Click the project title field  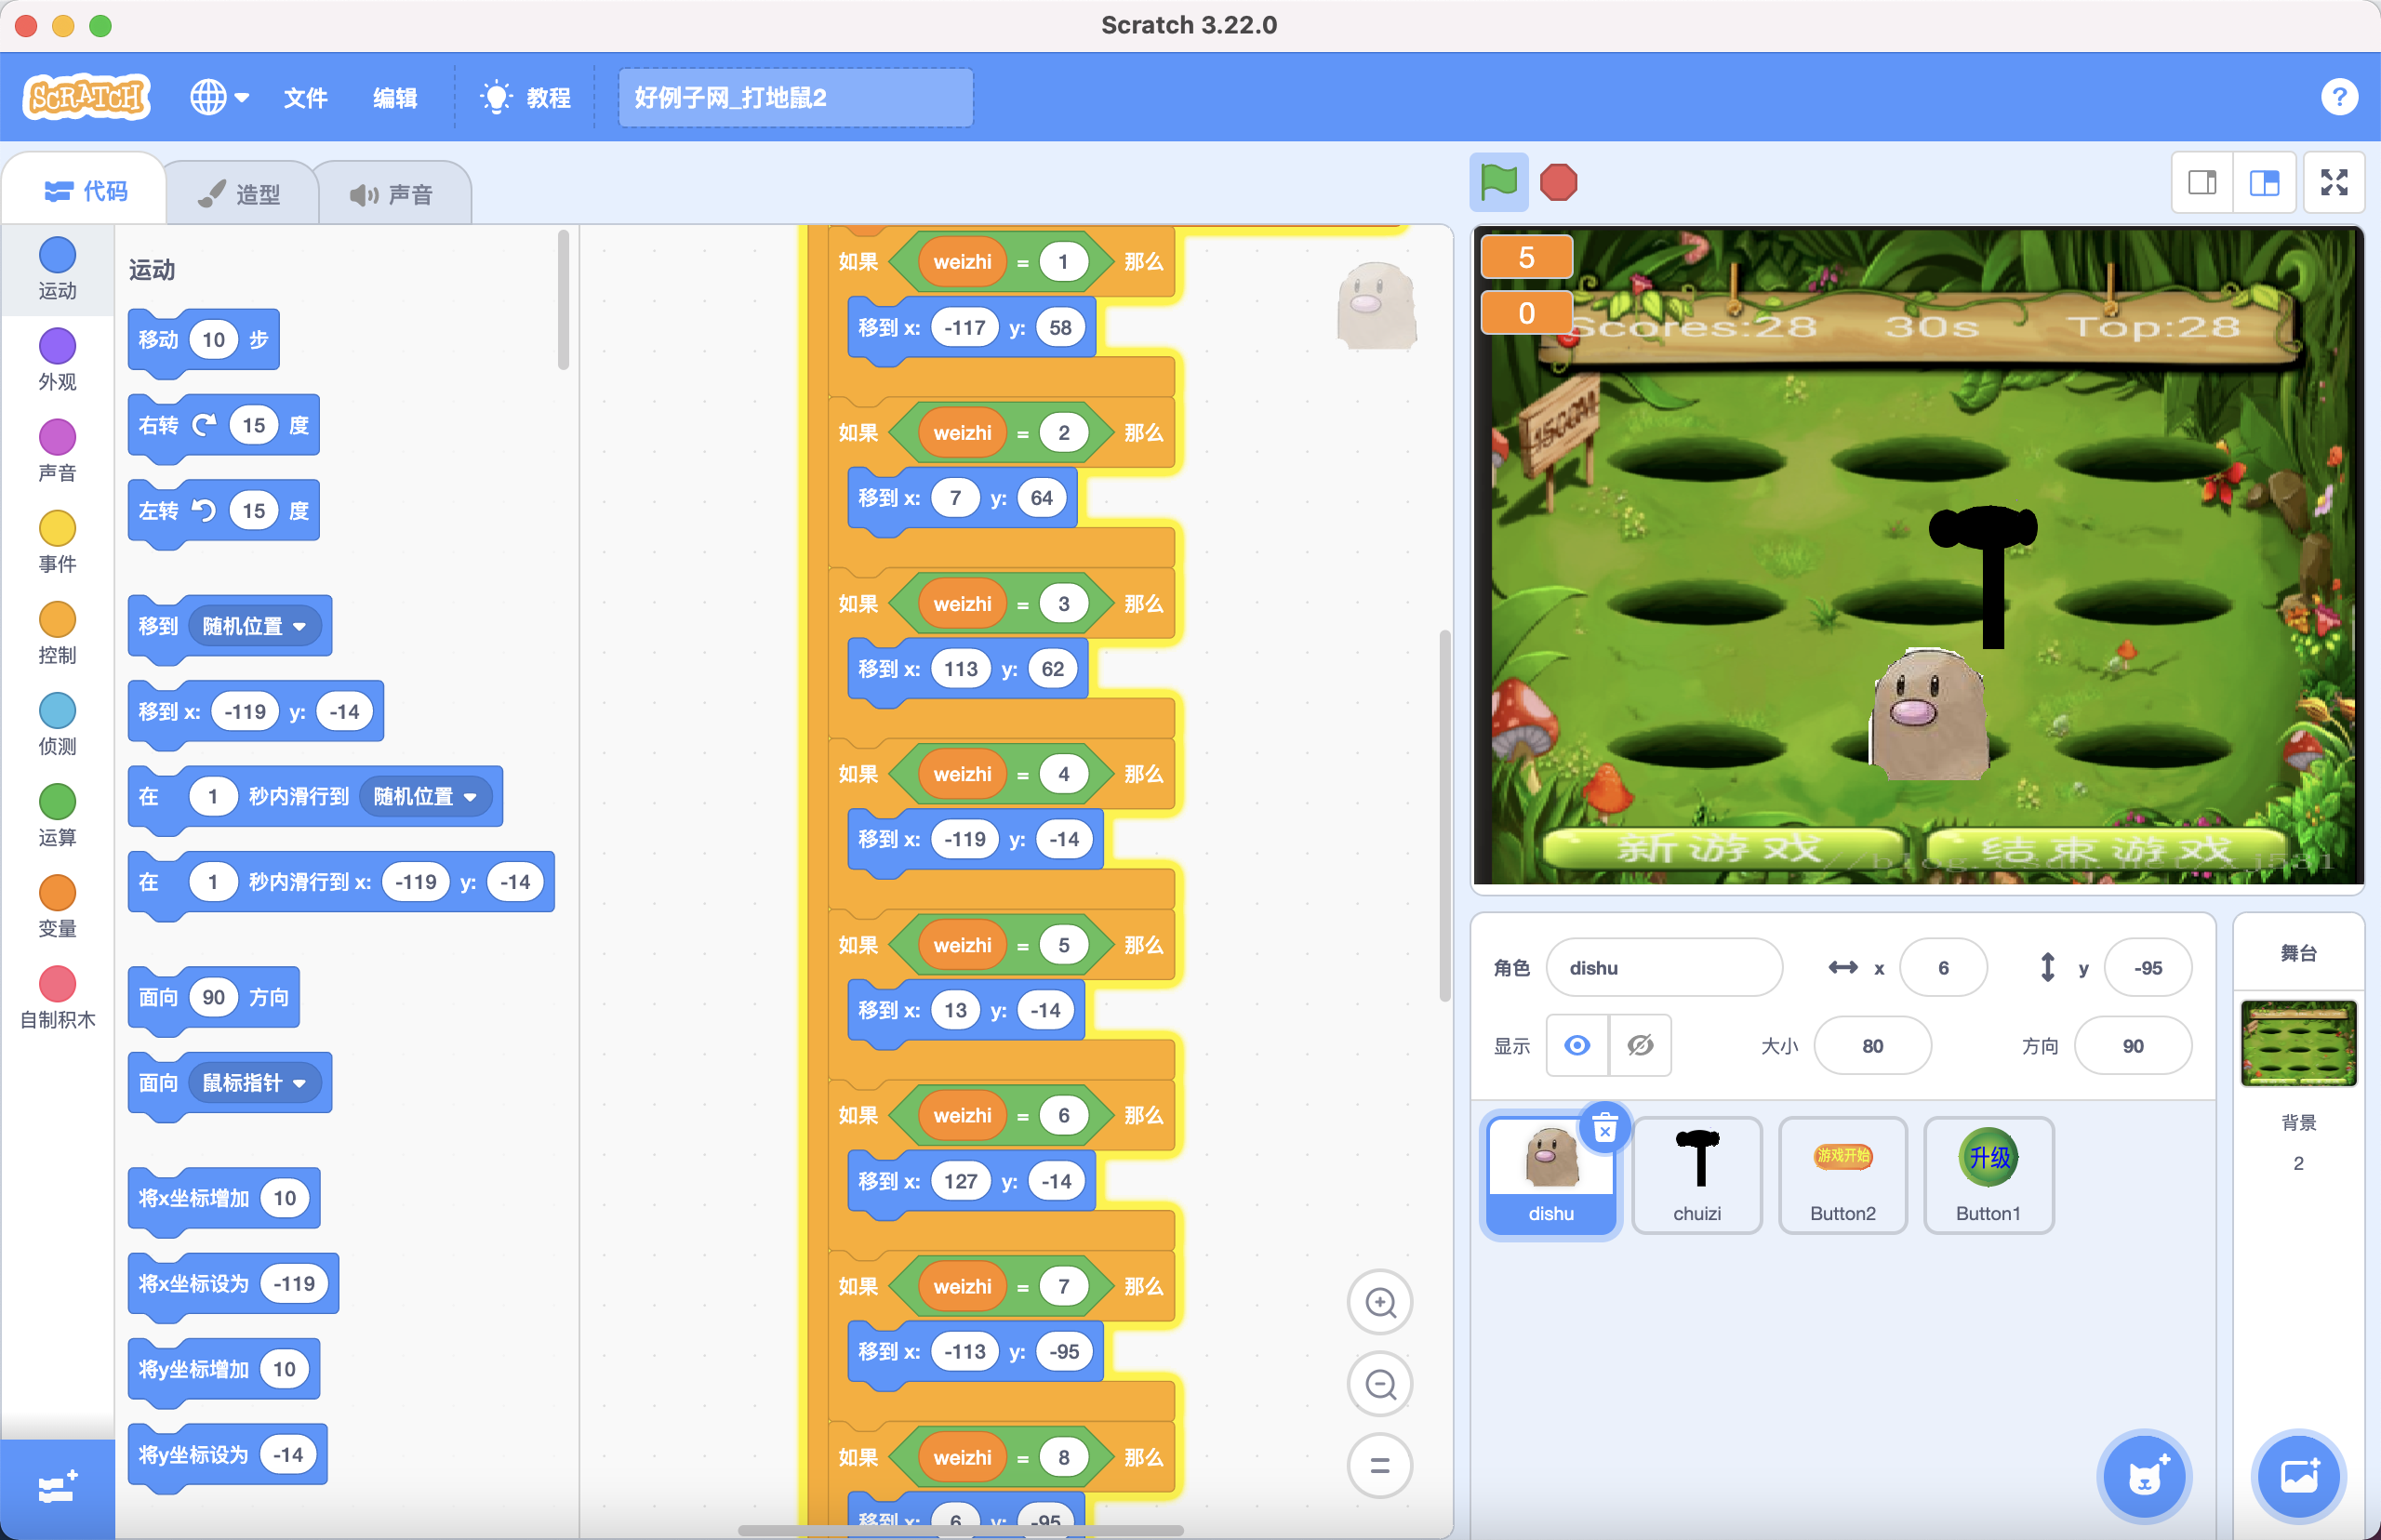795,97
